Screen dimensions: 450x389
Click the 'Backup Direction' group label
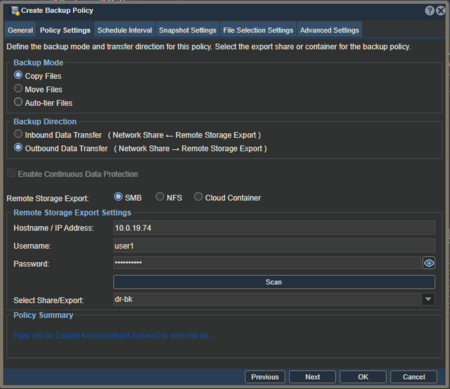click(x=45, y=122)
